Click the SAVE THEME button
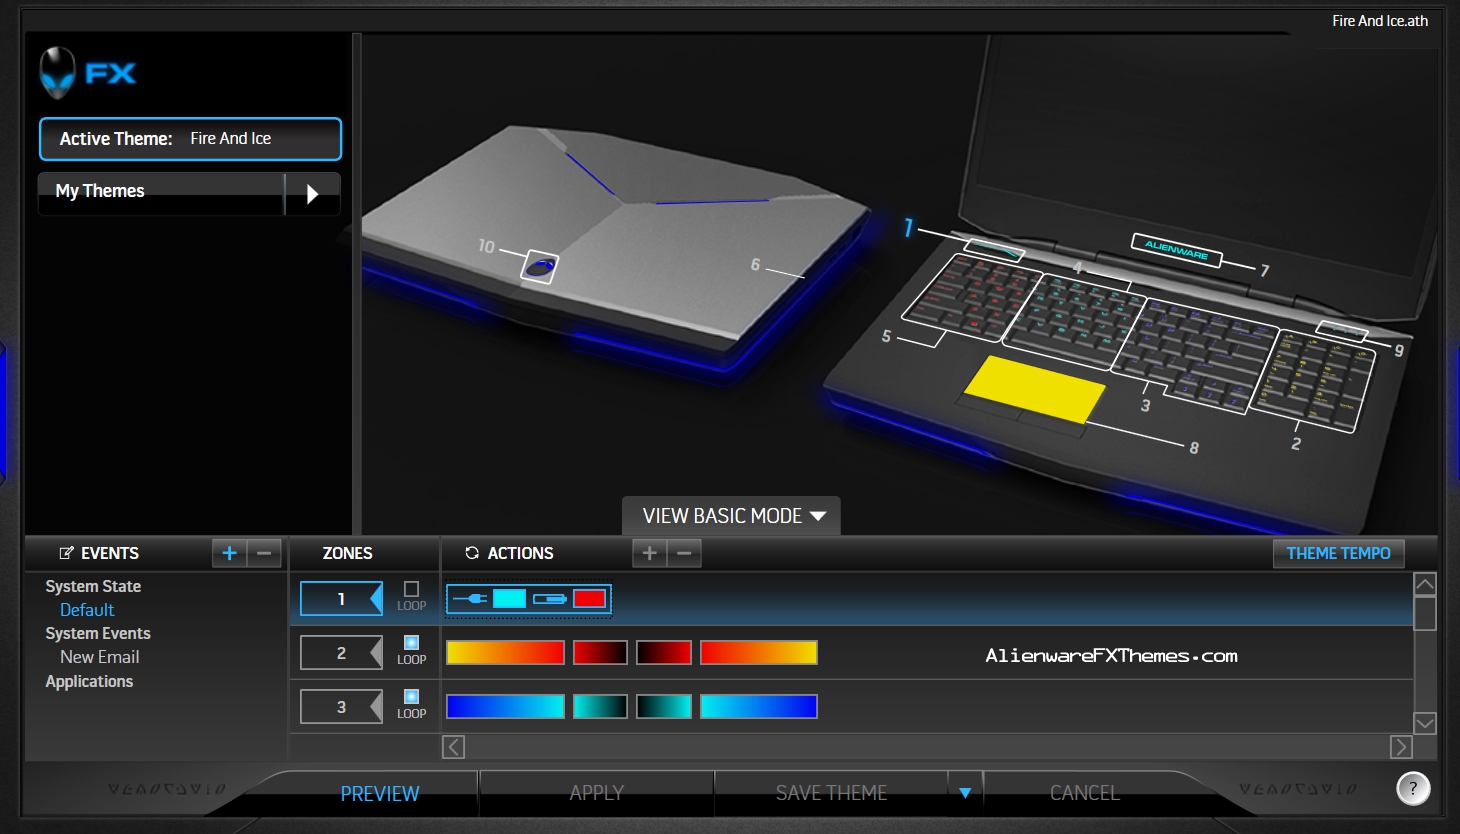Viewport: 1460px width, 834px height. point(832,793)
